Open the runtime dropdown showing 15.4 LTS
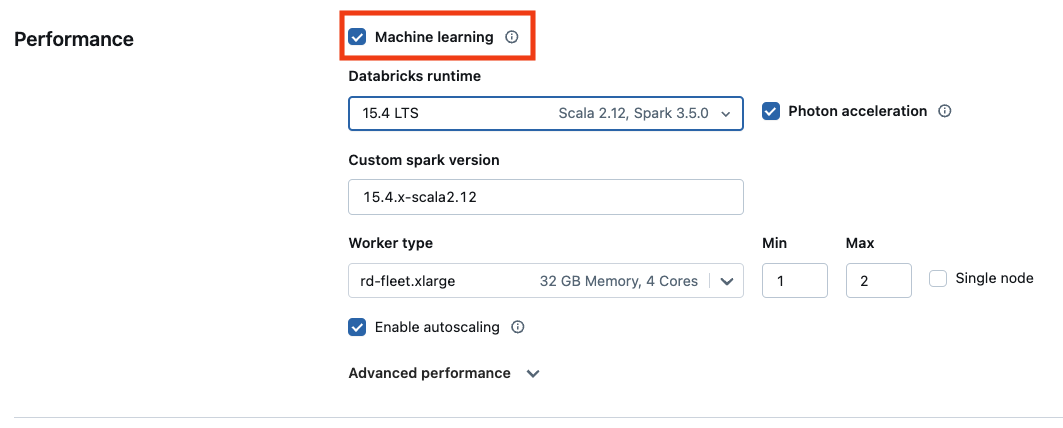Image resolution: width=1063 pixels, height=428 pixels. [545, 114]
